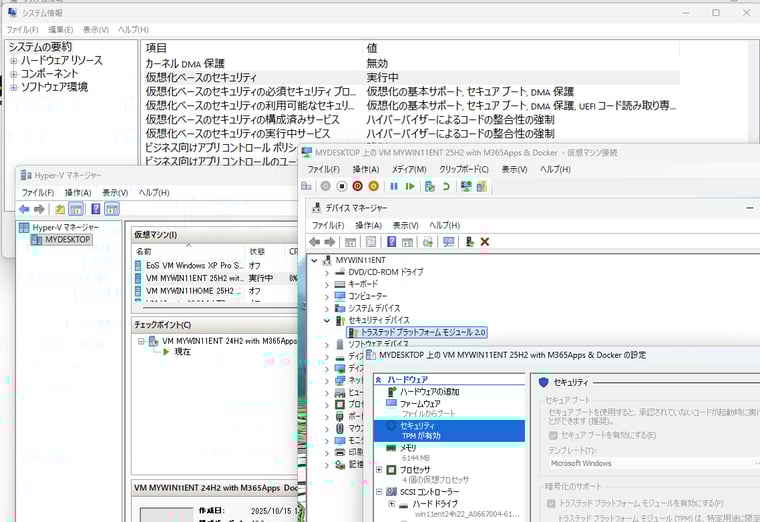Click the Turn Off stop icon in VM toolbar

click(x=342, y=186)
